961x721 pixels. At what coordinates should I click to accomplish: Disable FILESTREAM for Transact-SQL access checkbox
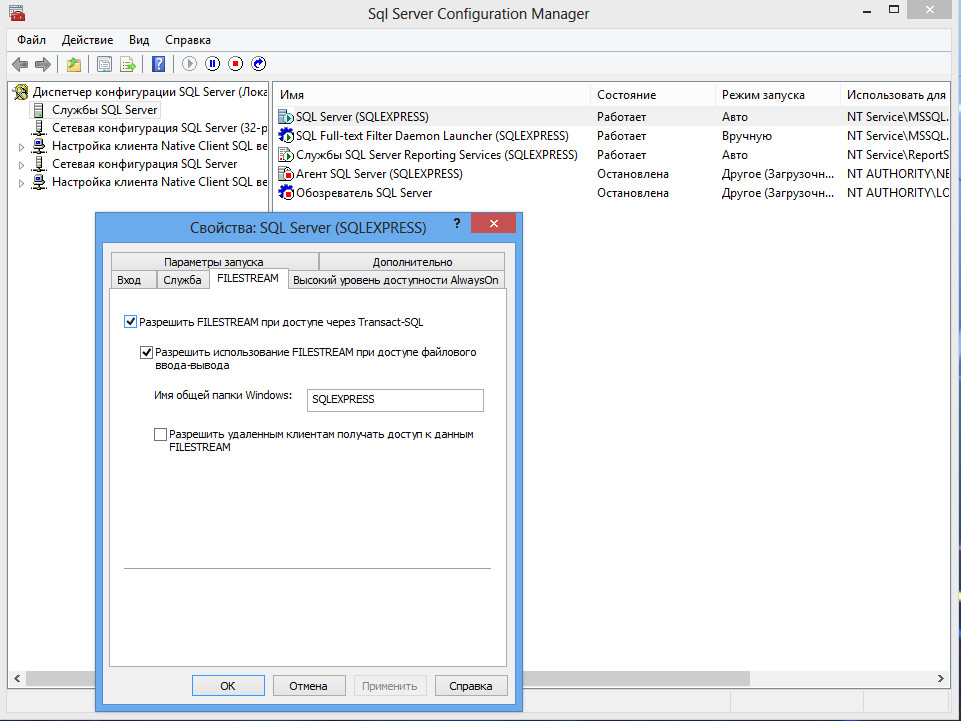[130, 322]
